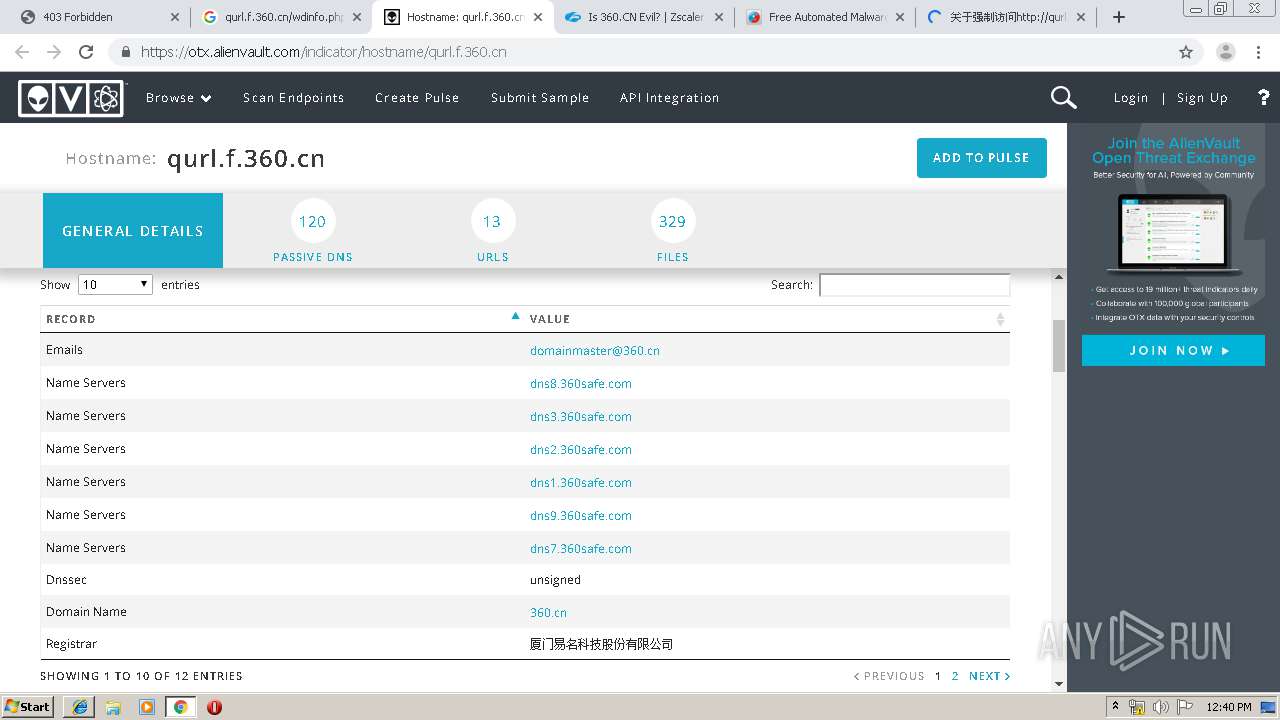Open the Login link

1131,98
